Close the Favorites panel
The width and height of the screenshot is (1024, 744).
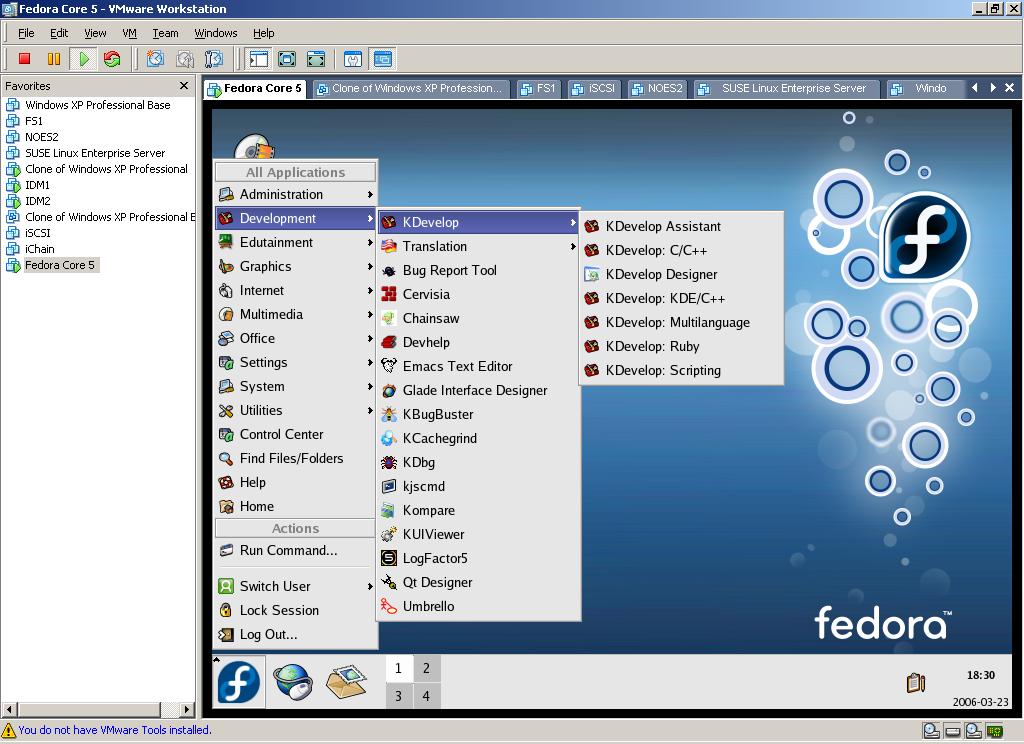coord(184,86)
